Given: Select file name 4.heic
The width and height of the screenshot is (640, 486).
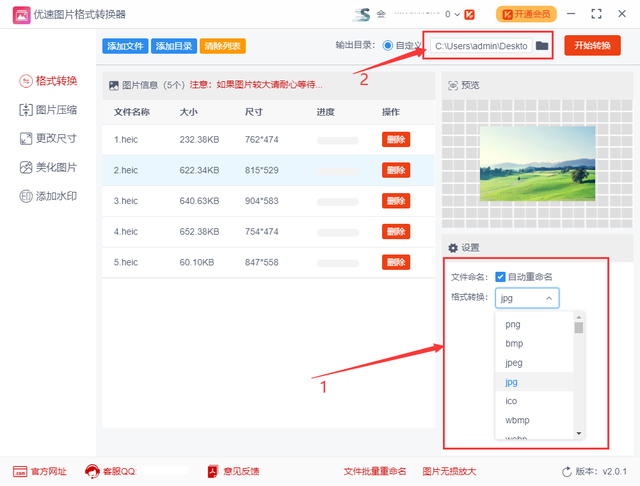Looking at the screenshot, I should pyautogui.click(x=126, y=231).
